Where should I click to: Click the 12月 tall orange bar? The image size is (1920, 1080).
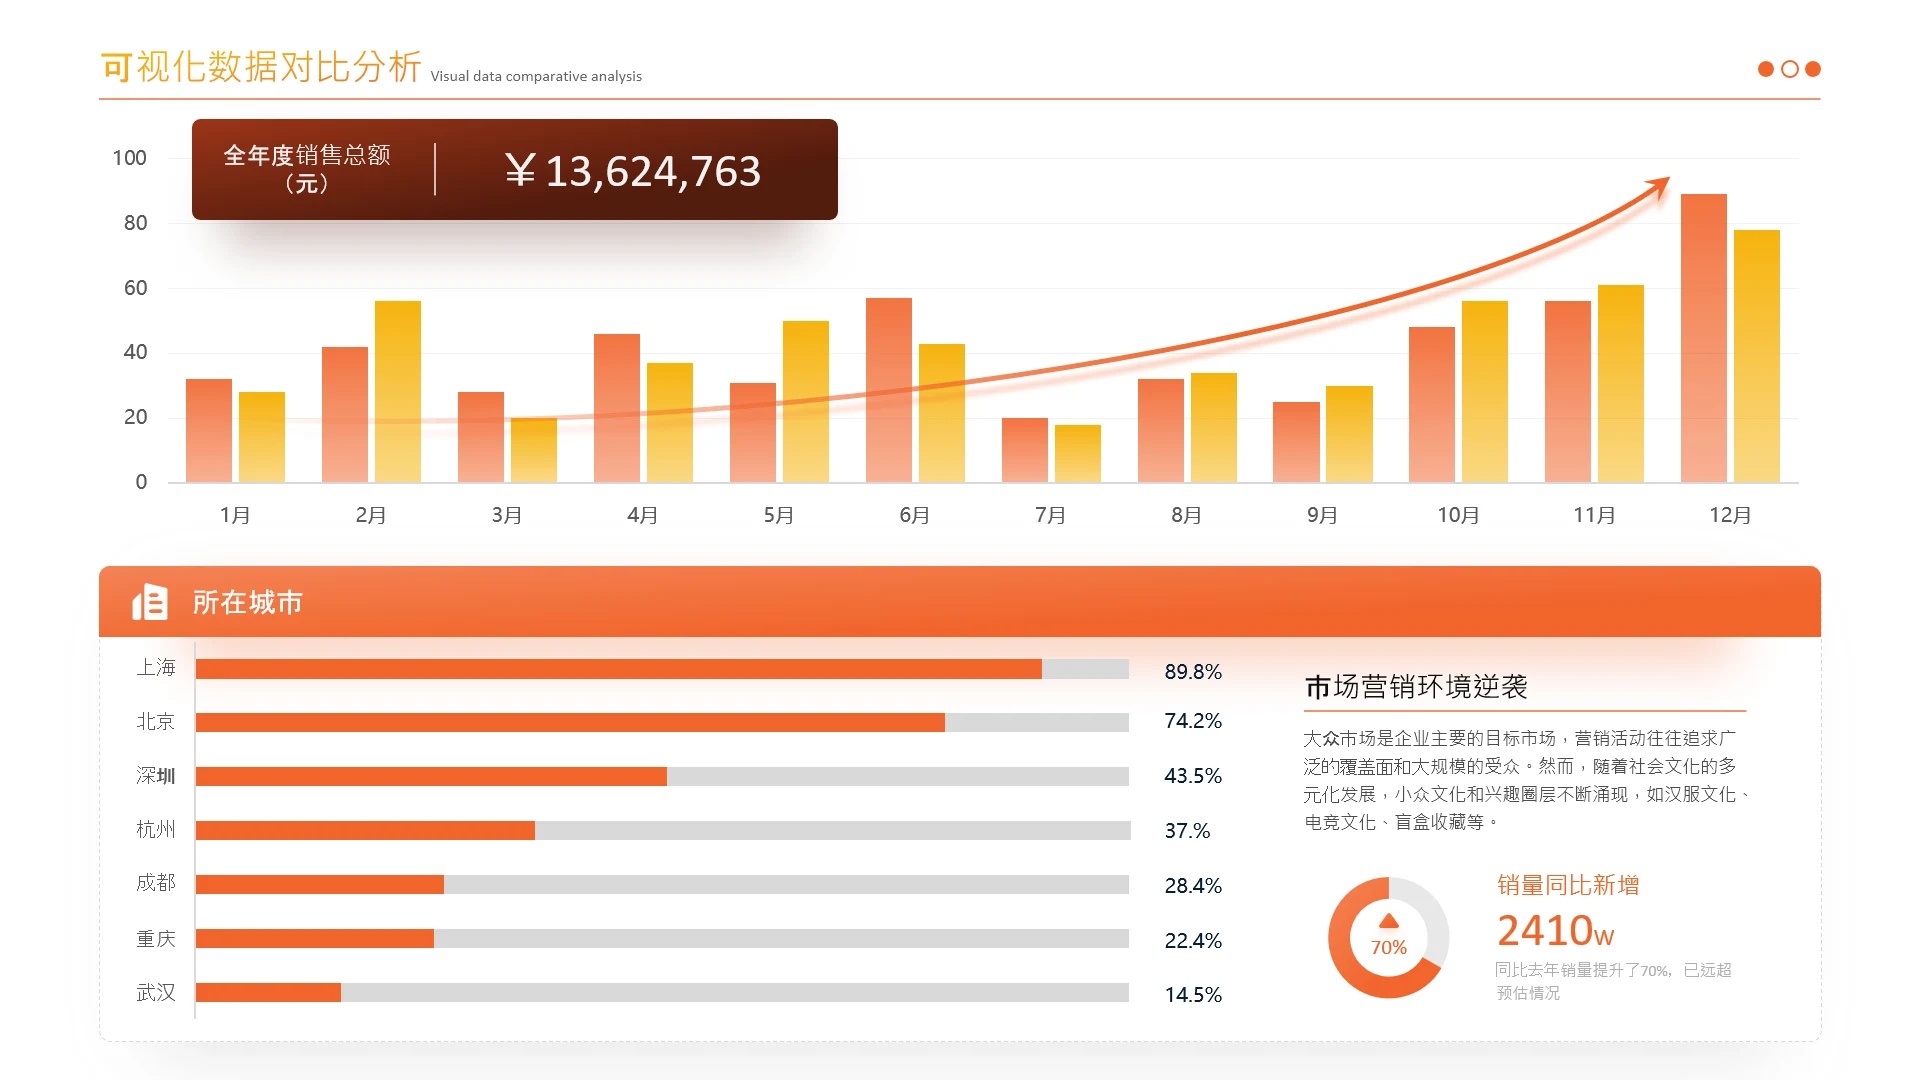(1703, 340)
